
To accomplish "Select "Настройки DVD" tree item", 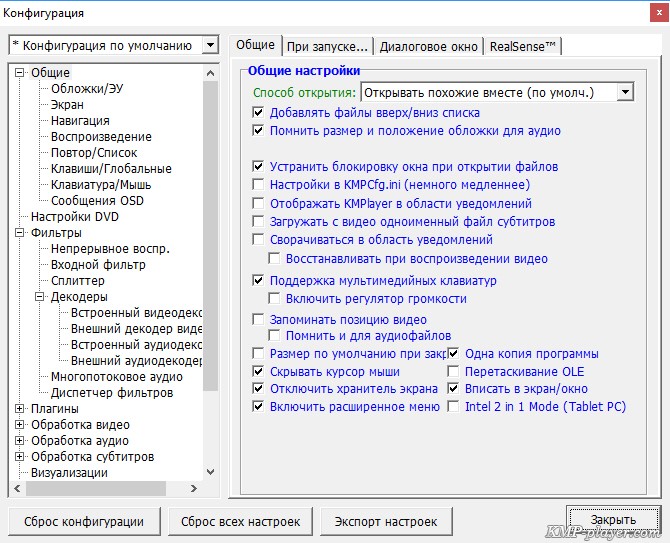I will (x=75, y=217).
